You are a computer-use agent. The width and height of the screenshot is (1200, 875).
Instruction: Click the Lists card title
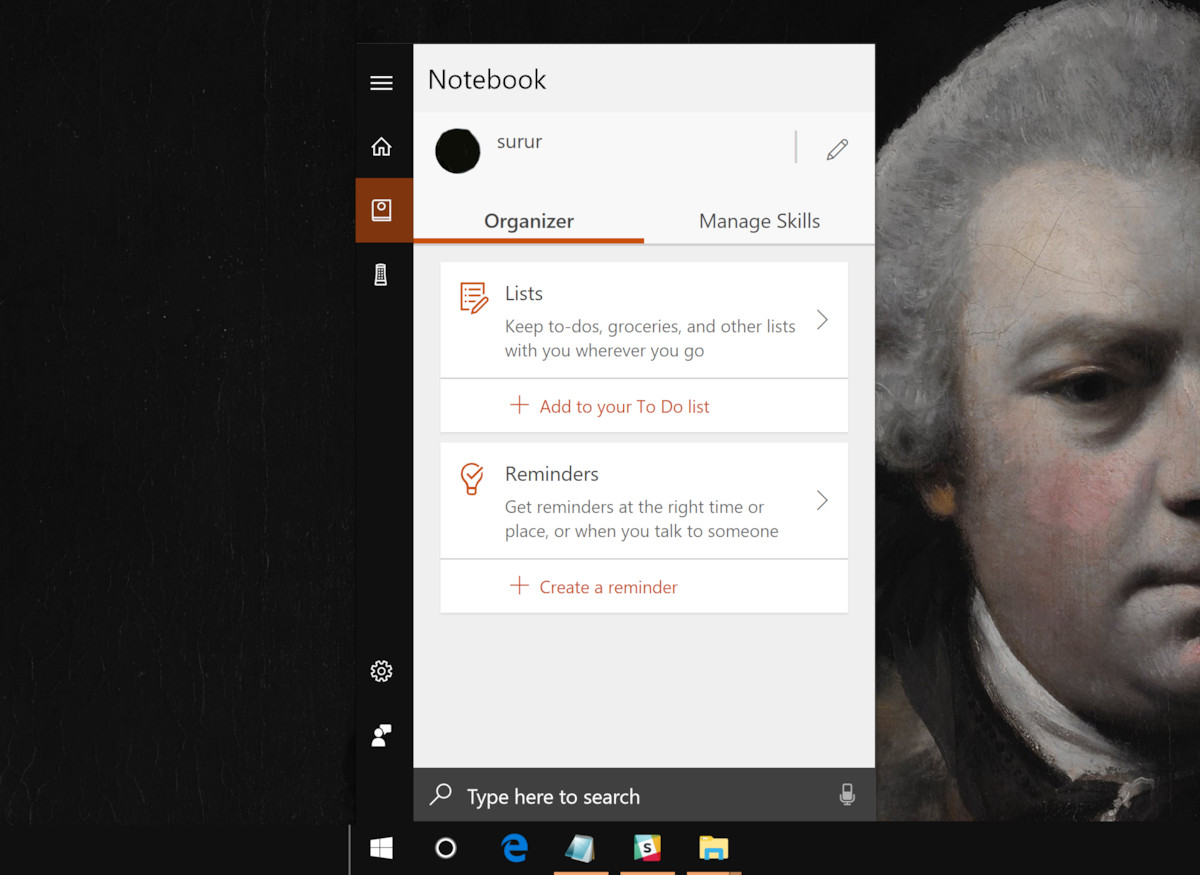coord(524,293)
